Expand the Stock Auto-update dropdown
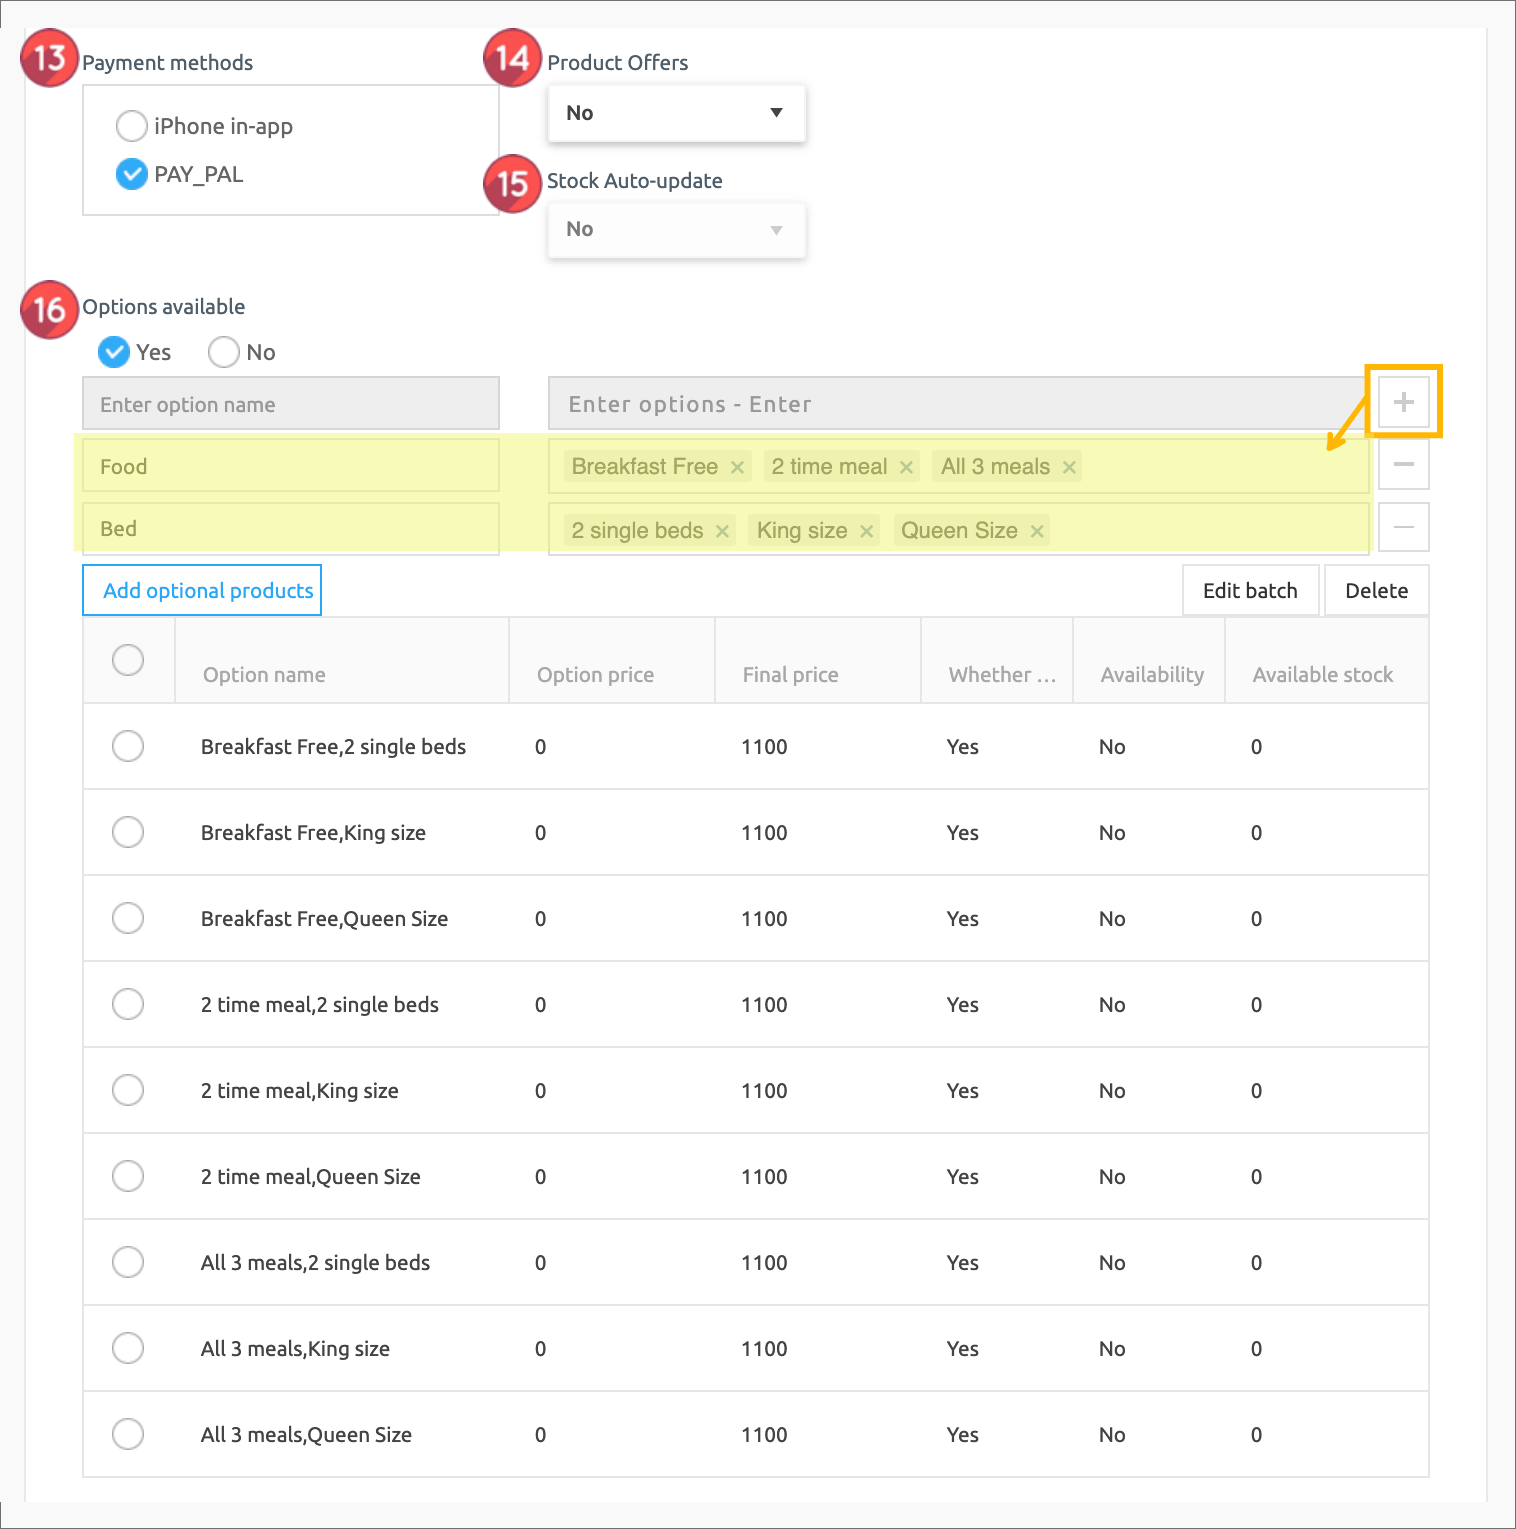 pos(676,230)
